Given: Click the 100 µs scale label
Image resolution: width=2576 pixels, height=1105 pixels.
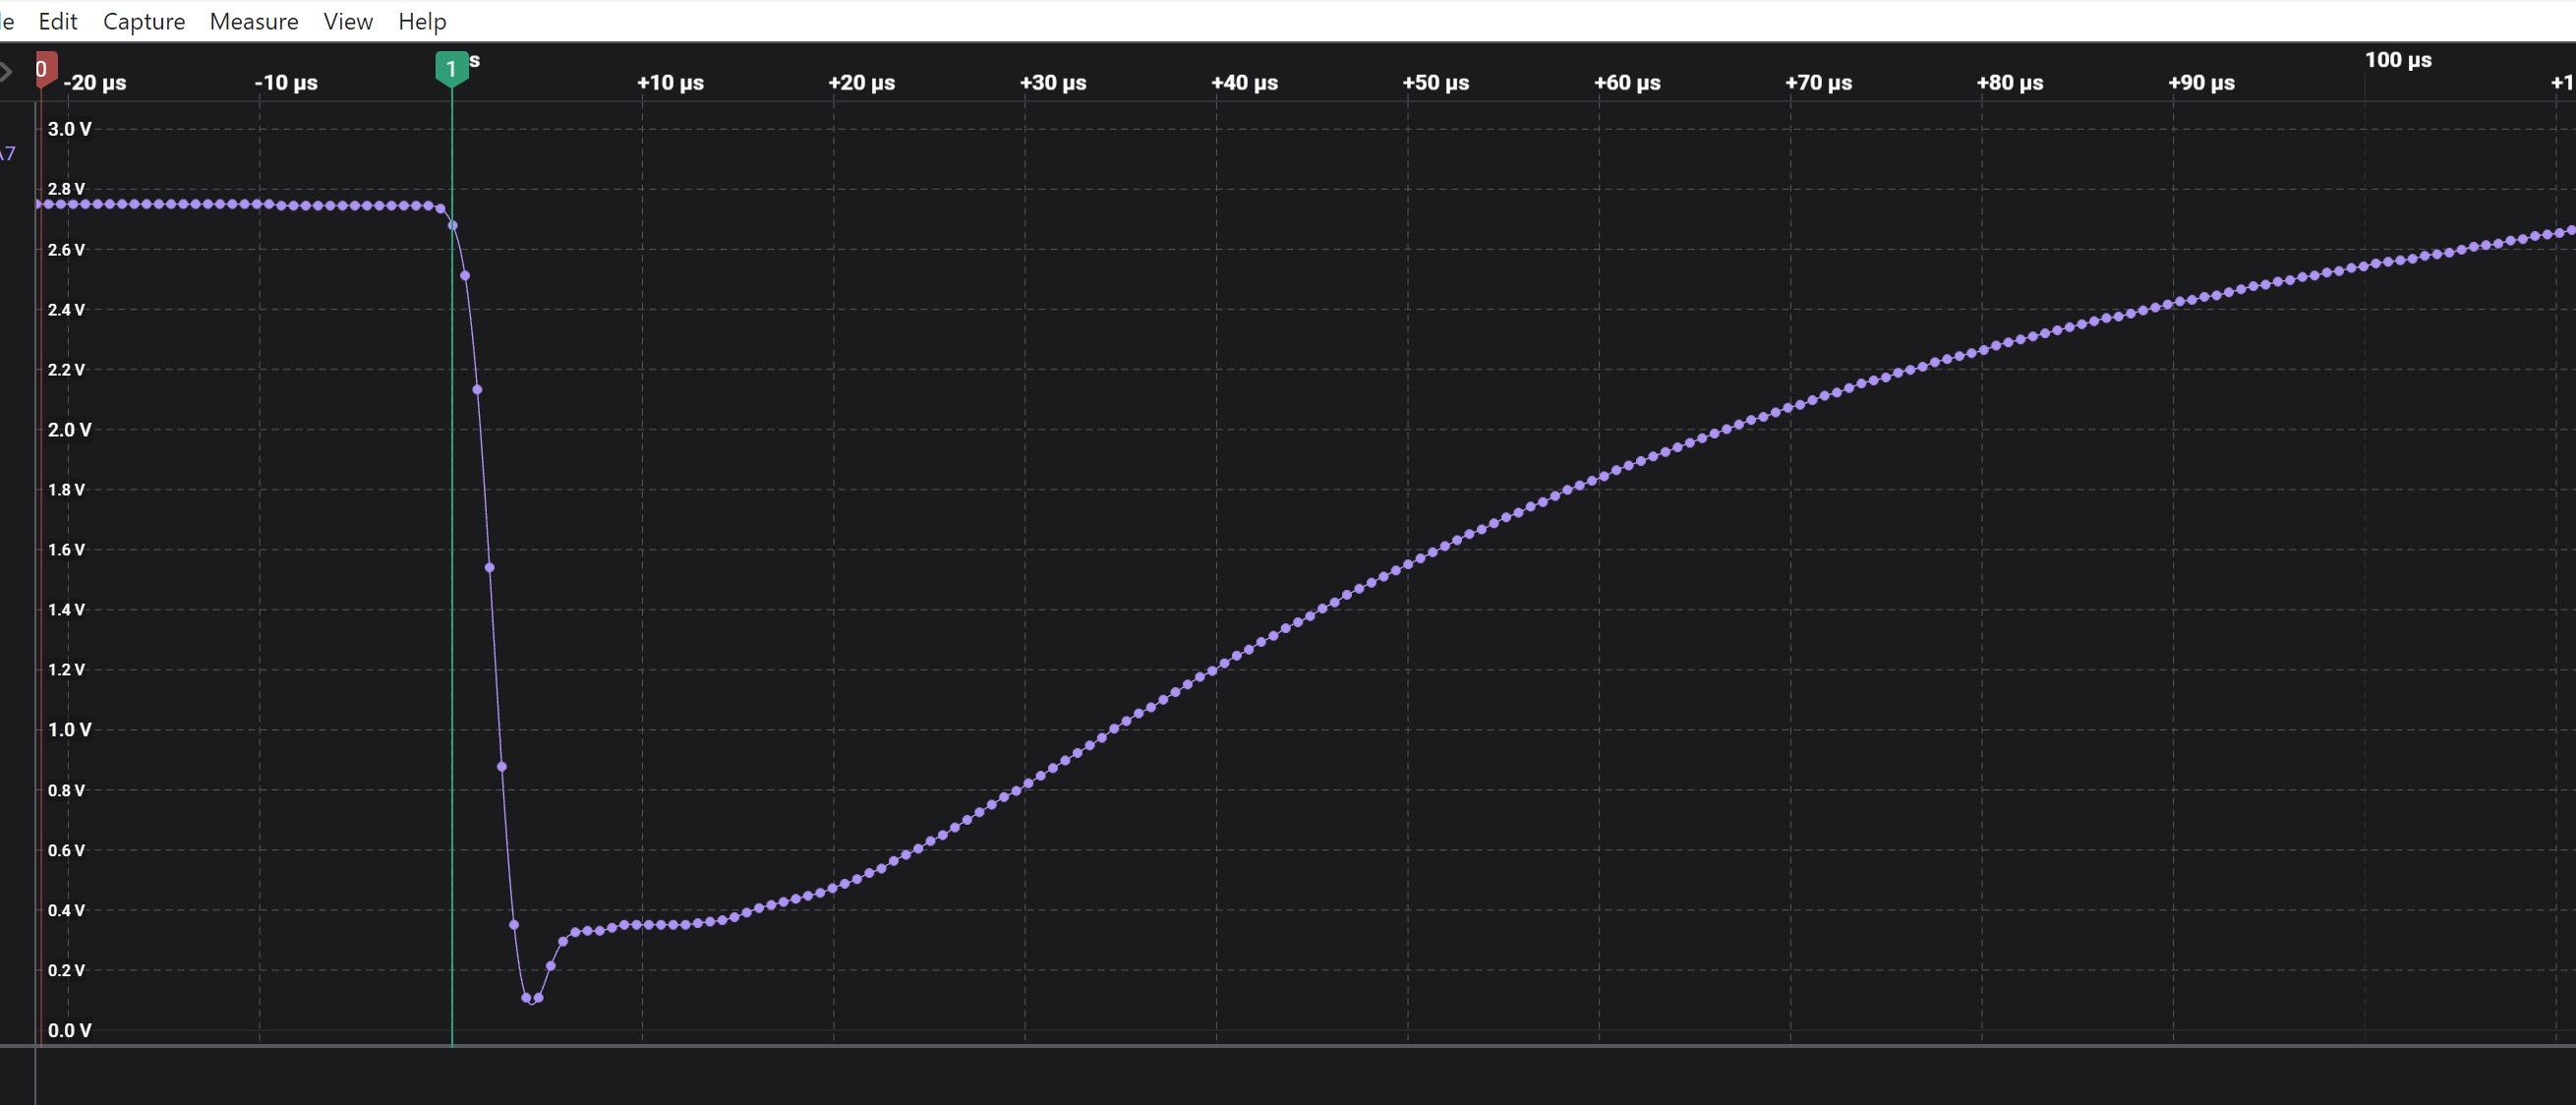Looking at the screenshot, I should pos(2397,60).
